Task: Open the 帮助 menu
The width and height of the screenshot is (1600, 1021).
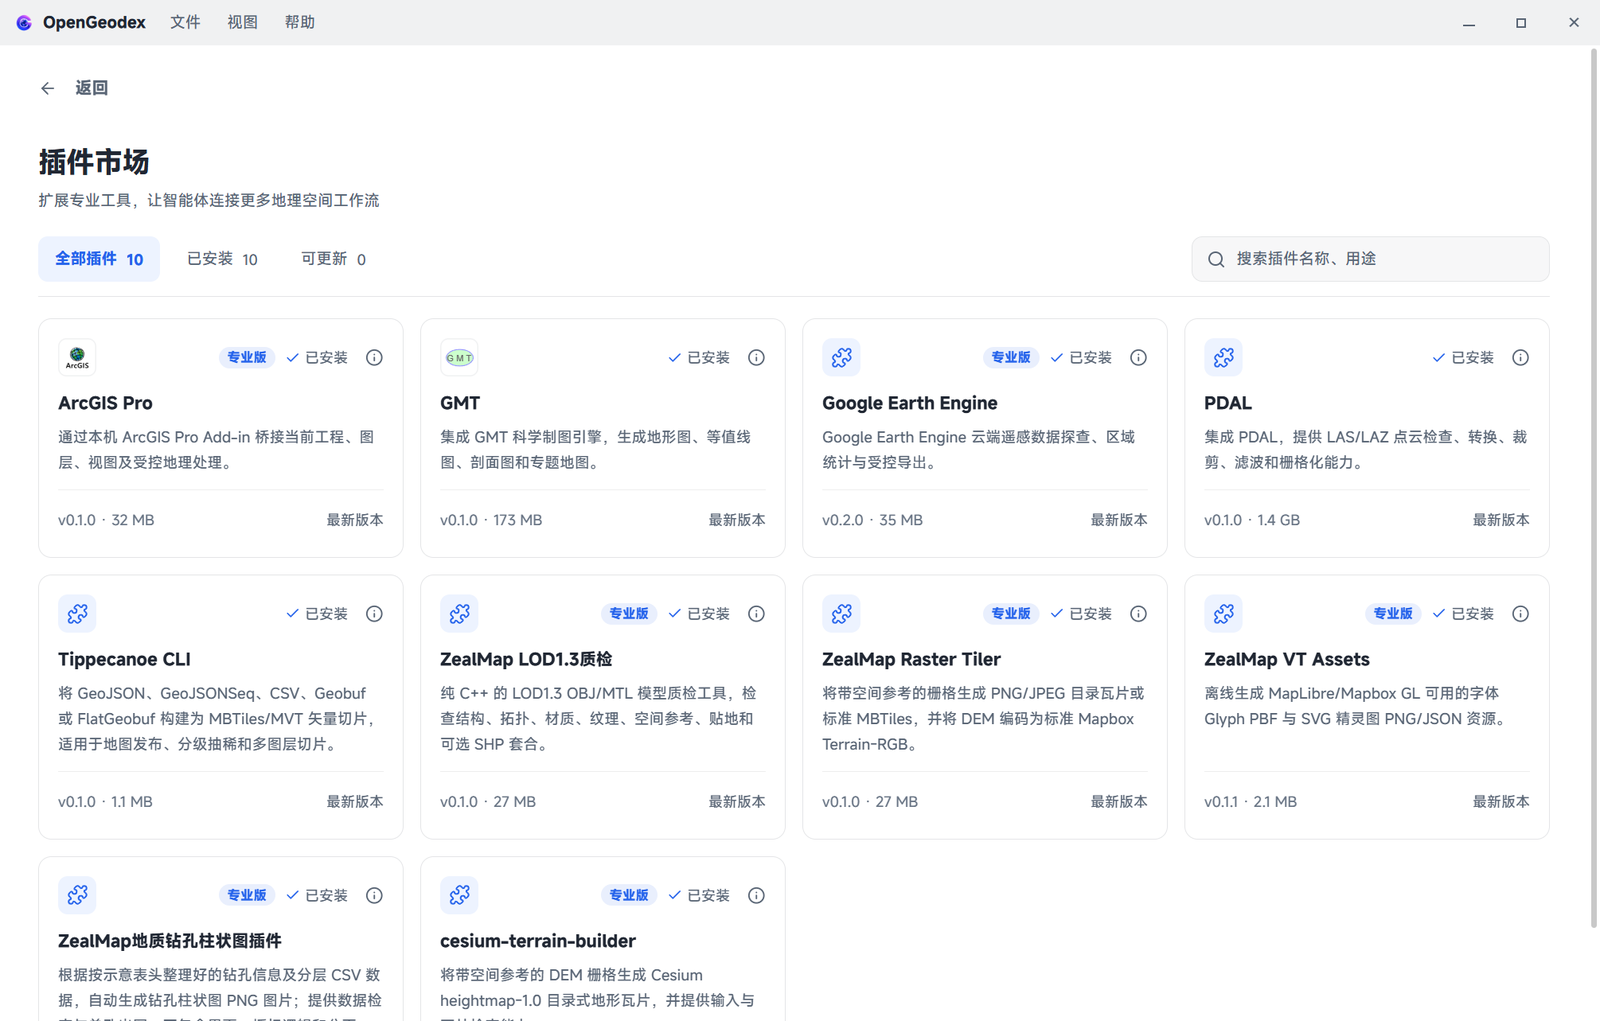Action: pyautogui.click(x=299, y=22)
